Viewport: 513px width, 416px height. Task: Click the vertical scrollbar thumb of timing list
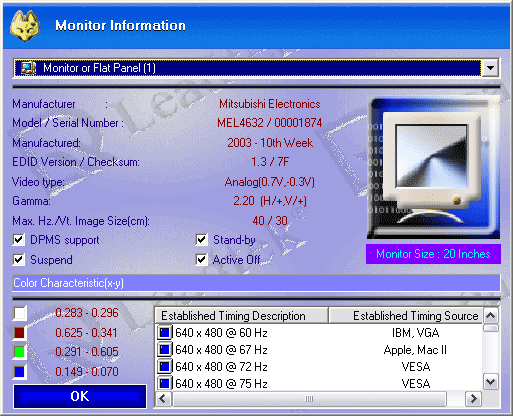[x=491, y=328]
